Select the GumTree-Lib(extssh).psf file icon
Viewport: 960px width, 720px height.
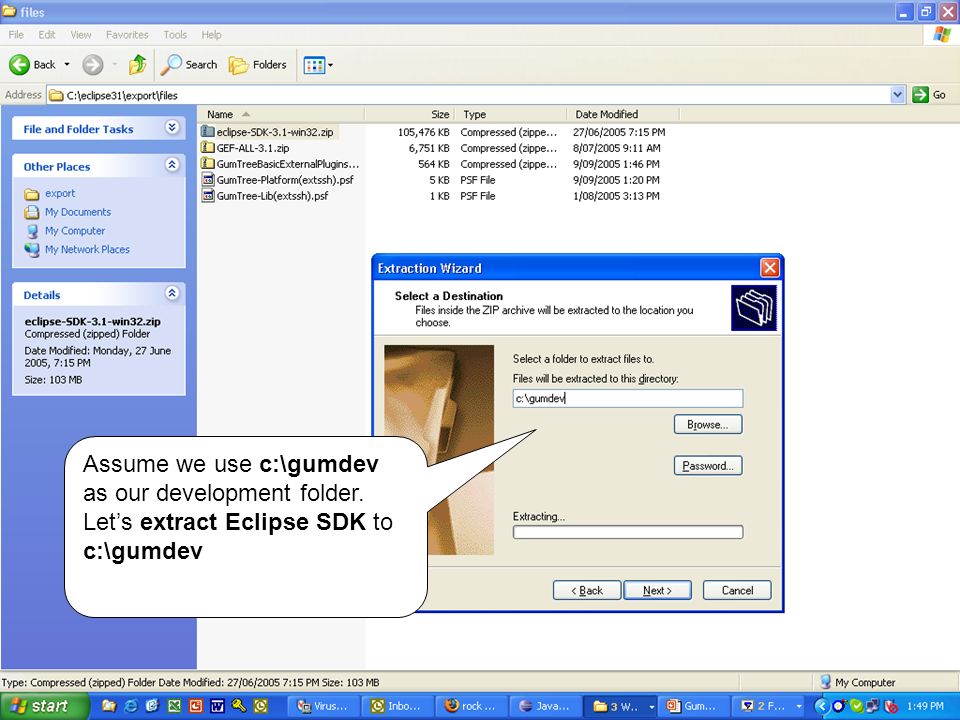[x=208, y=195]
